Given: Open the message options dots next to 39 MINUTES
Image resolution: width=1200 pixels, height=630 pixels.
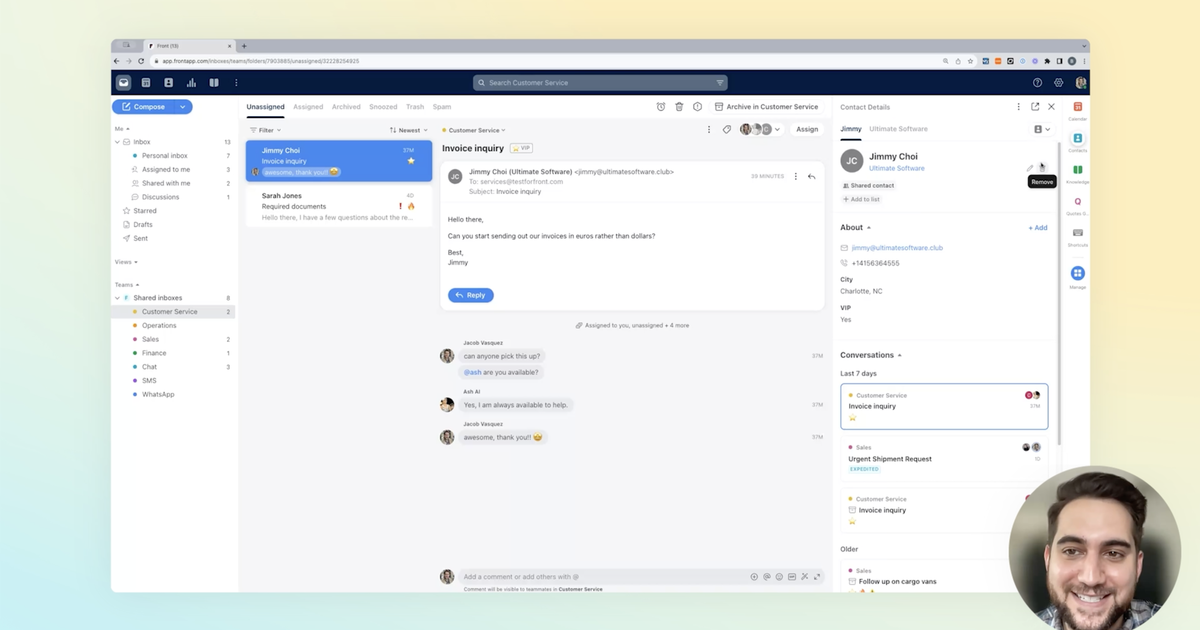Looking at the screenshot, I should click(x=796, y=176).
